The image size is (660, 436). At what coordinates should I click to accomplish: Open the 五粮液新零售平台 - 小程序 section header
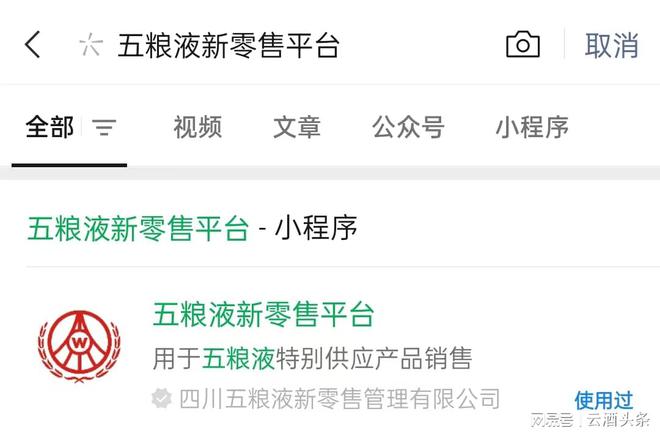(192, 229)
